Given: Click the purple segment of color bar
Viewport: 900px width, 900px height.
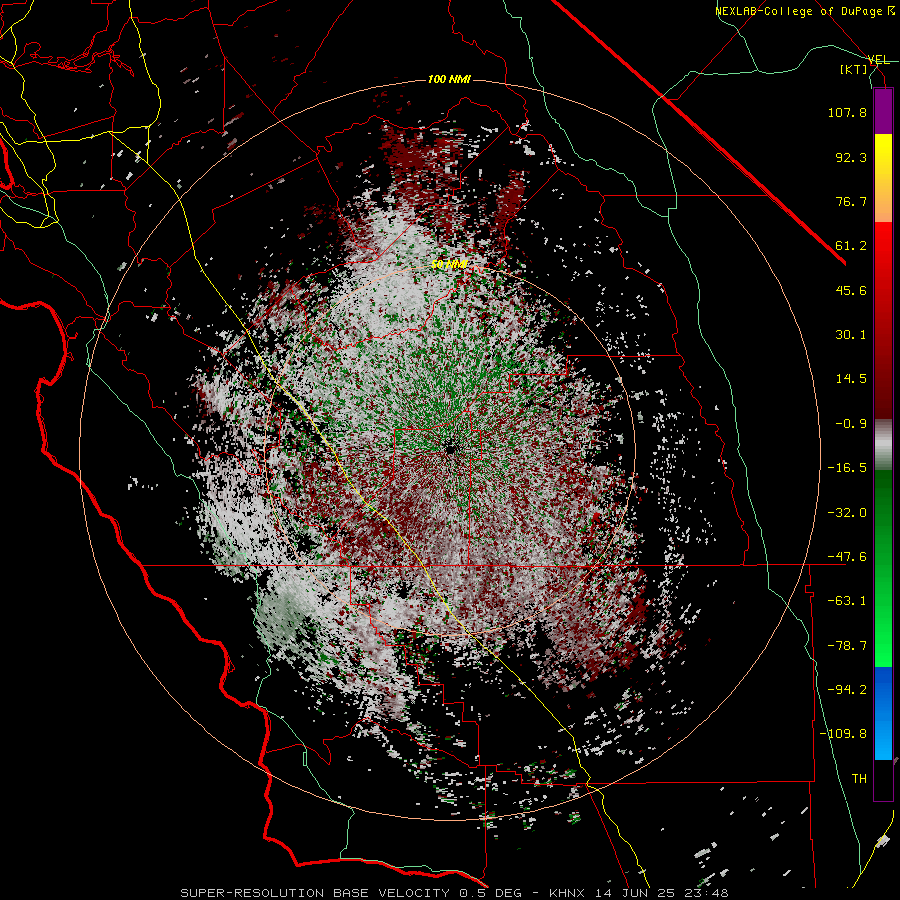Looking at the screenshot, I should 883,111.
